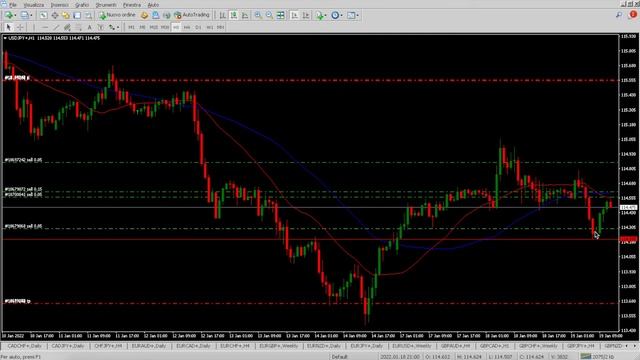Open the Strategy Tester icon
640x360 pixels.
click(89, 16)
